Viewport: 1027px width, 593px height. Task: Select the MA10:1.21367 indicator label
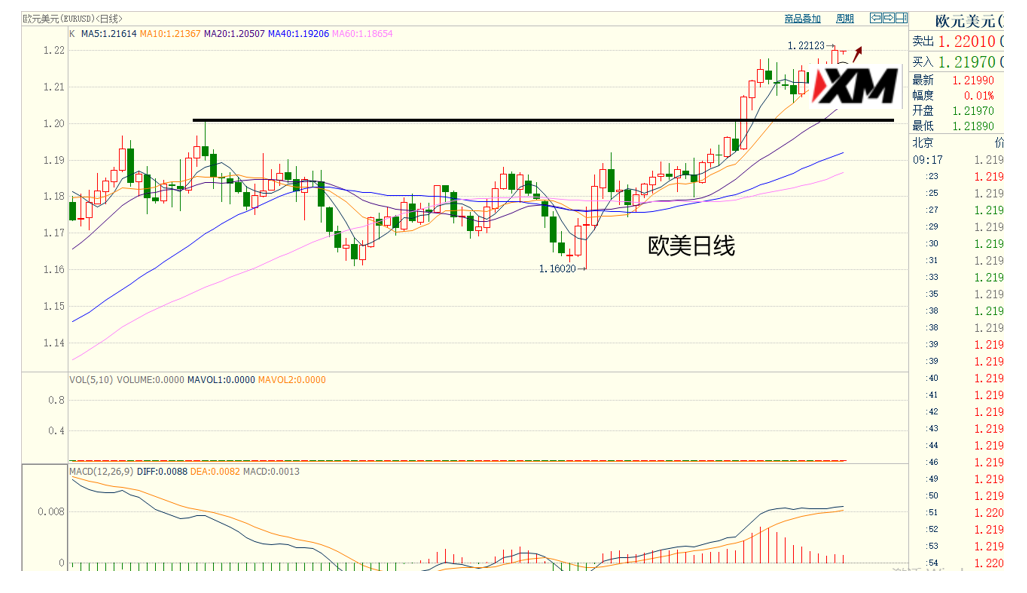pyautogui.click(x=170, y=33)
